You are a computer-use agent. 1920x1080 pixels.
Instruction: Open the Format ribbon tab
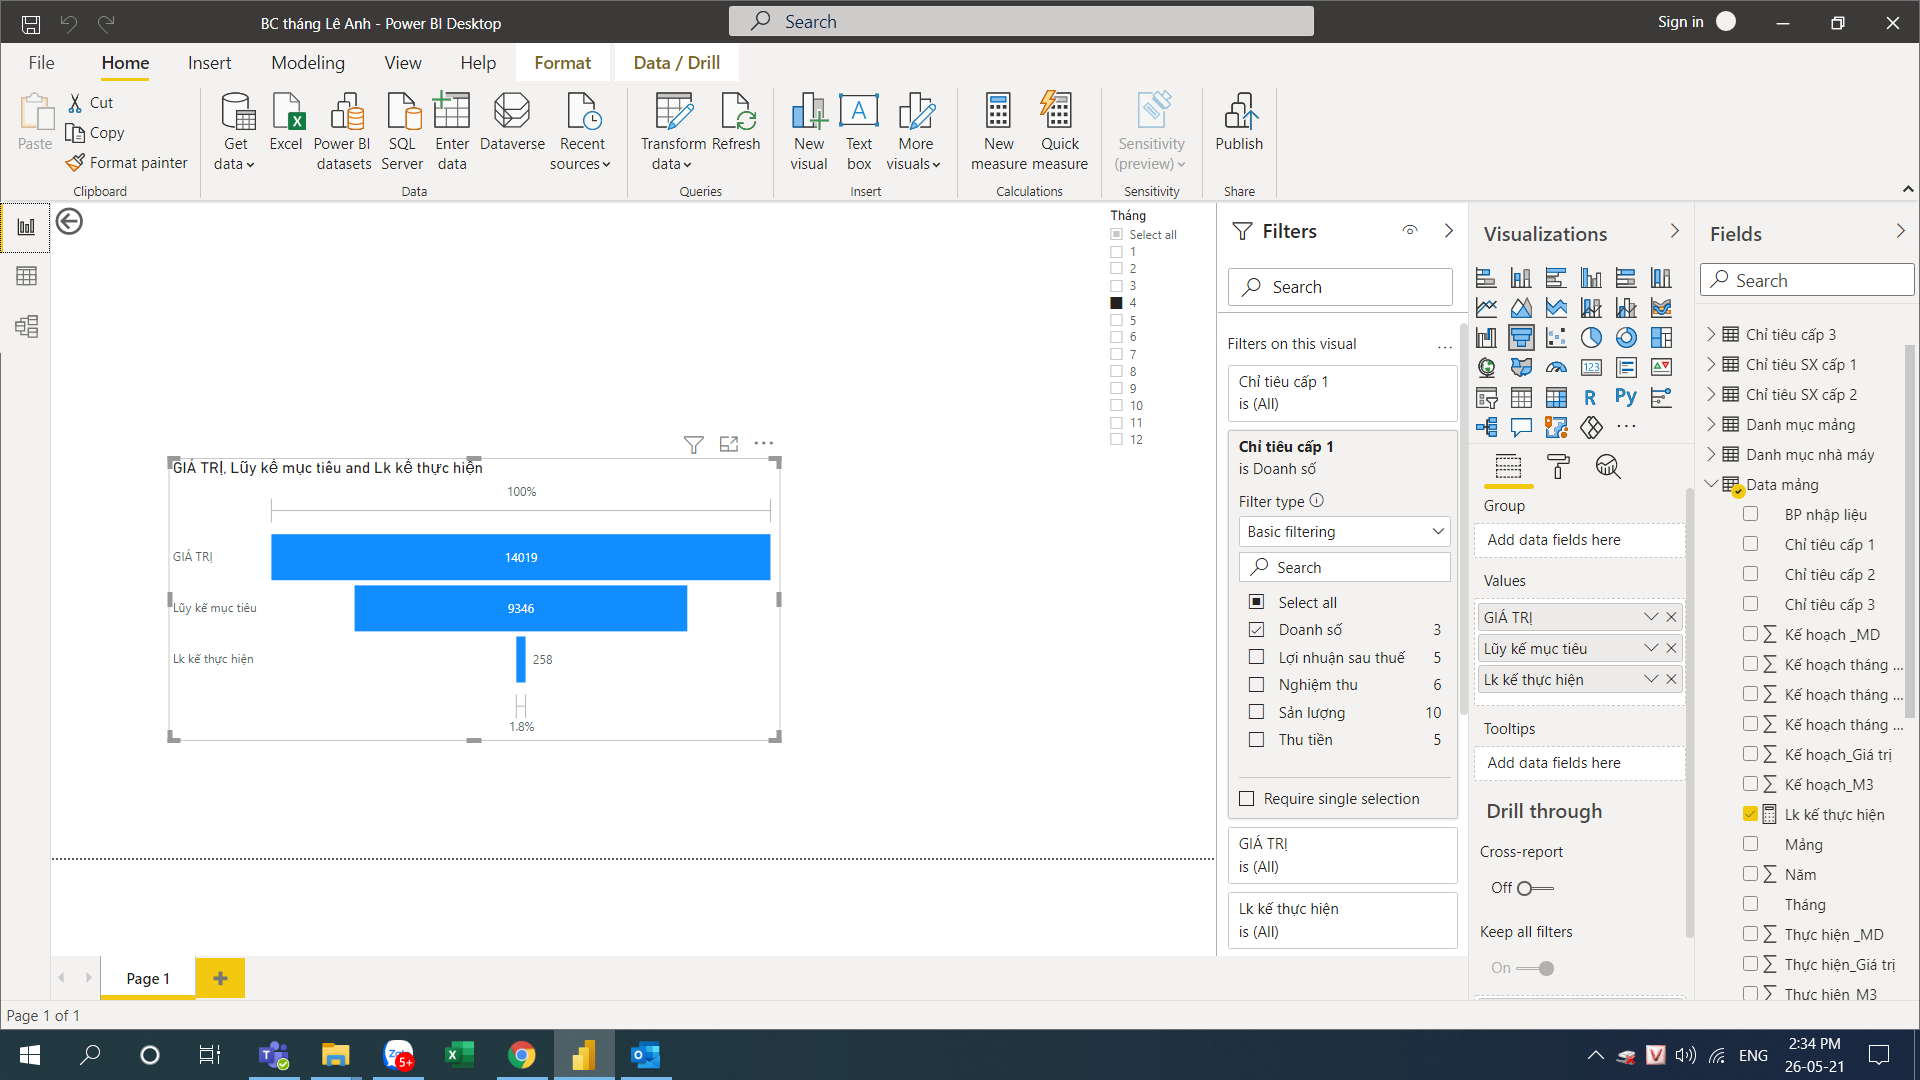[563, 62]
